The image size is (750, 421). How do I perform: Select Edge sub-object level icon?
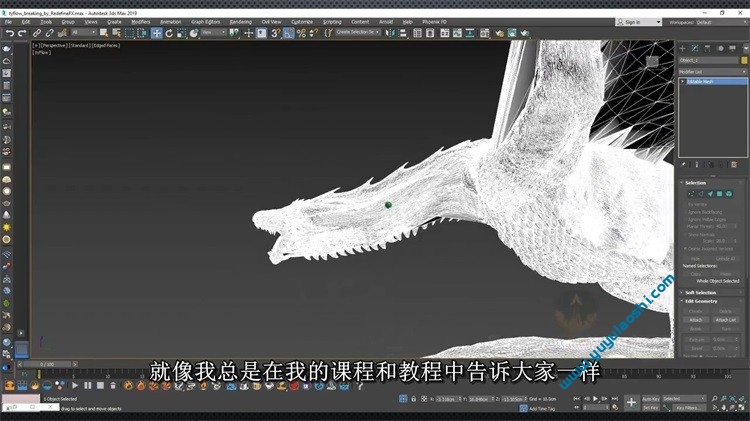click(701, 194)
